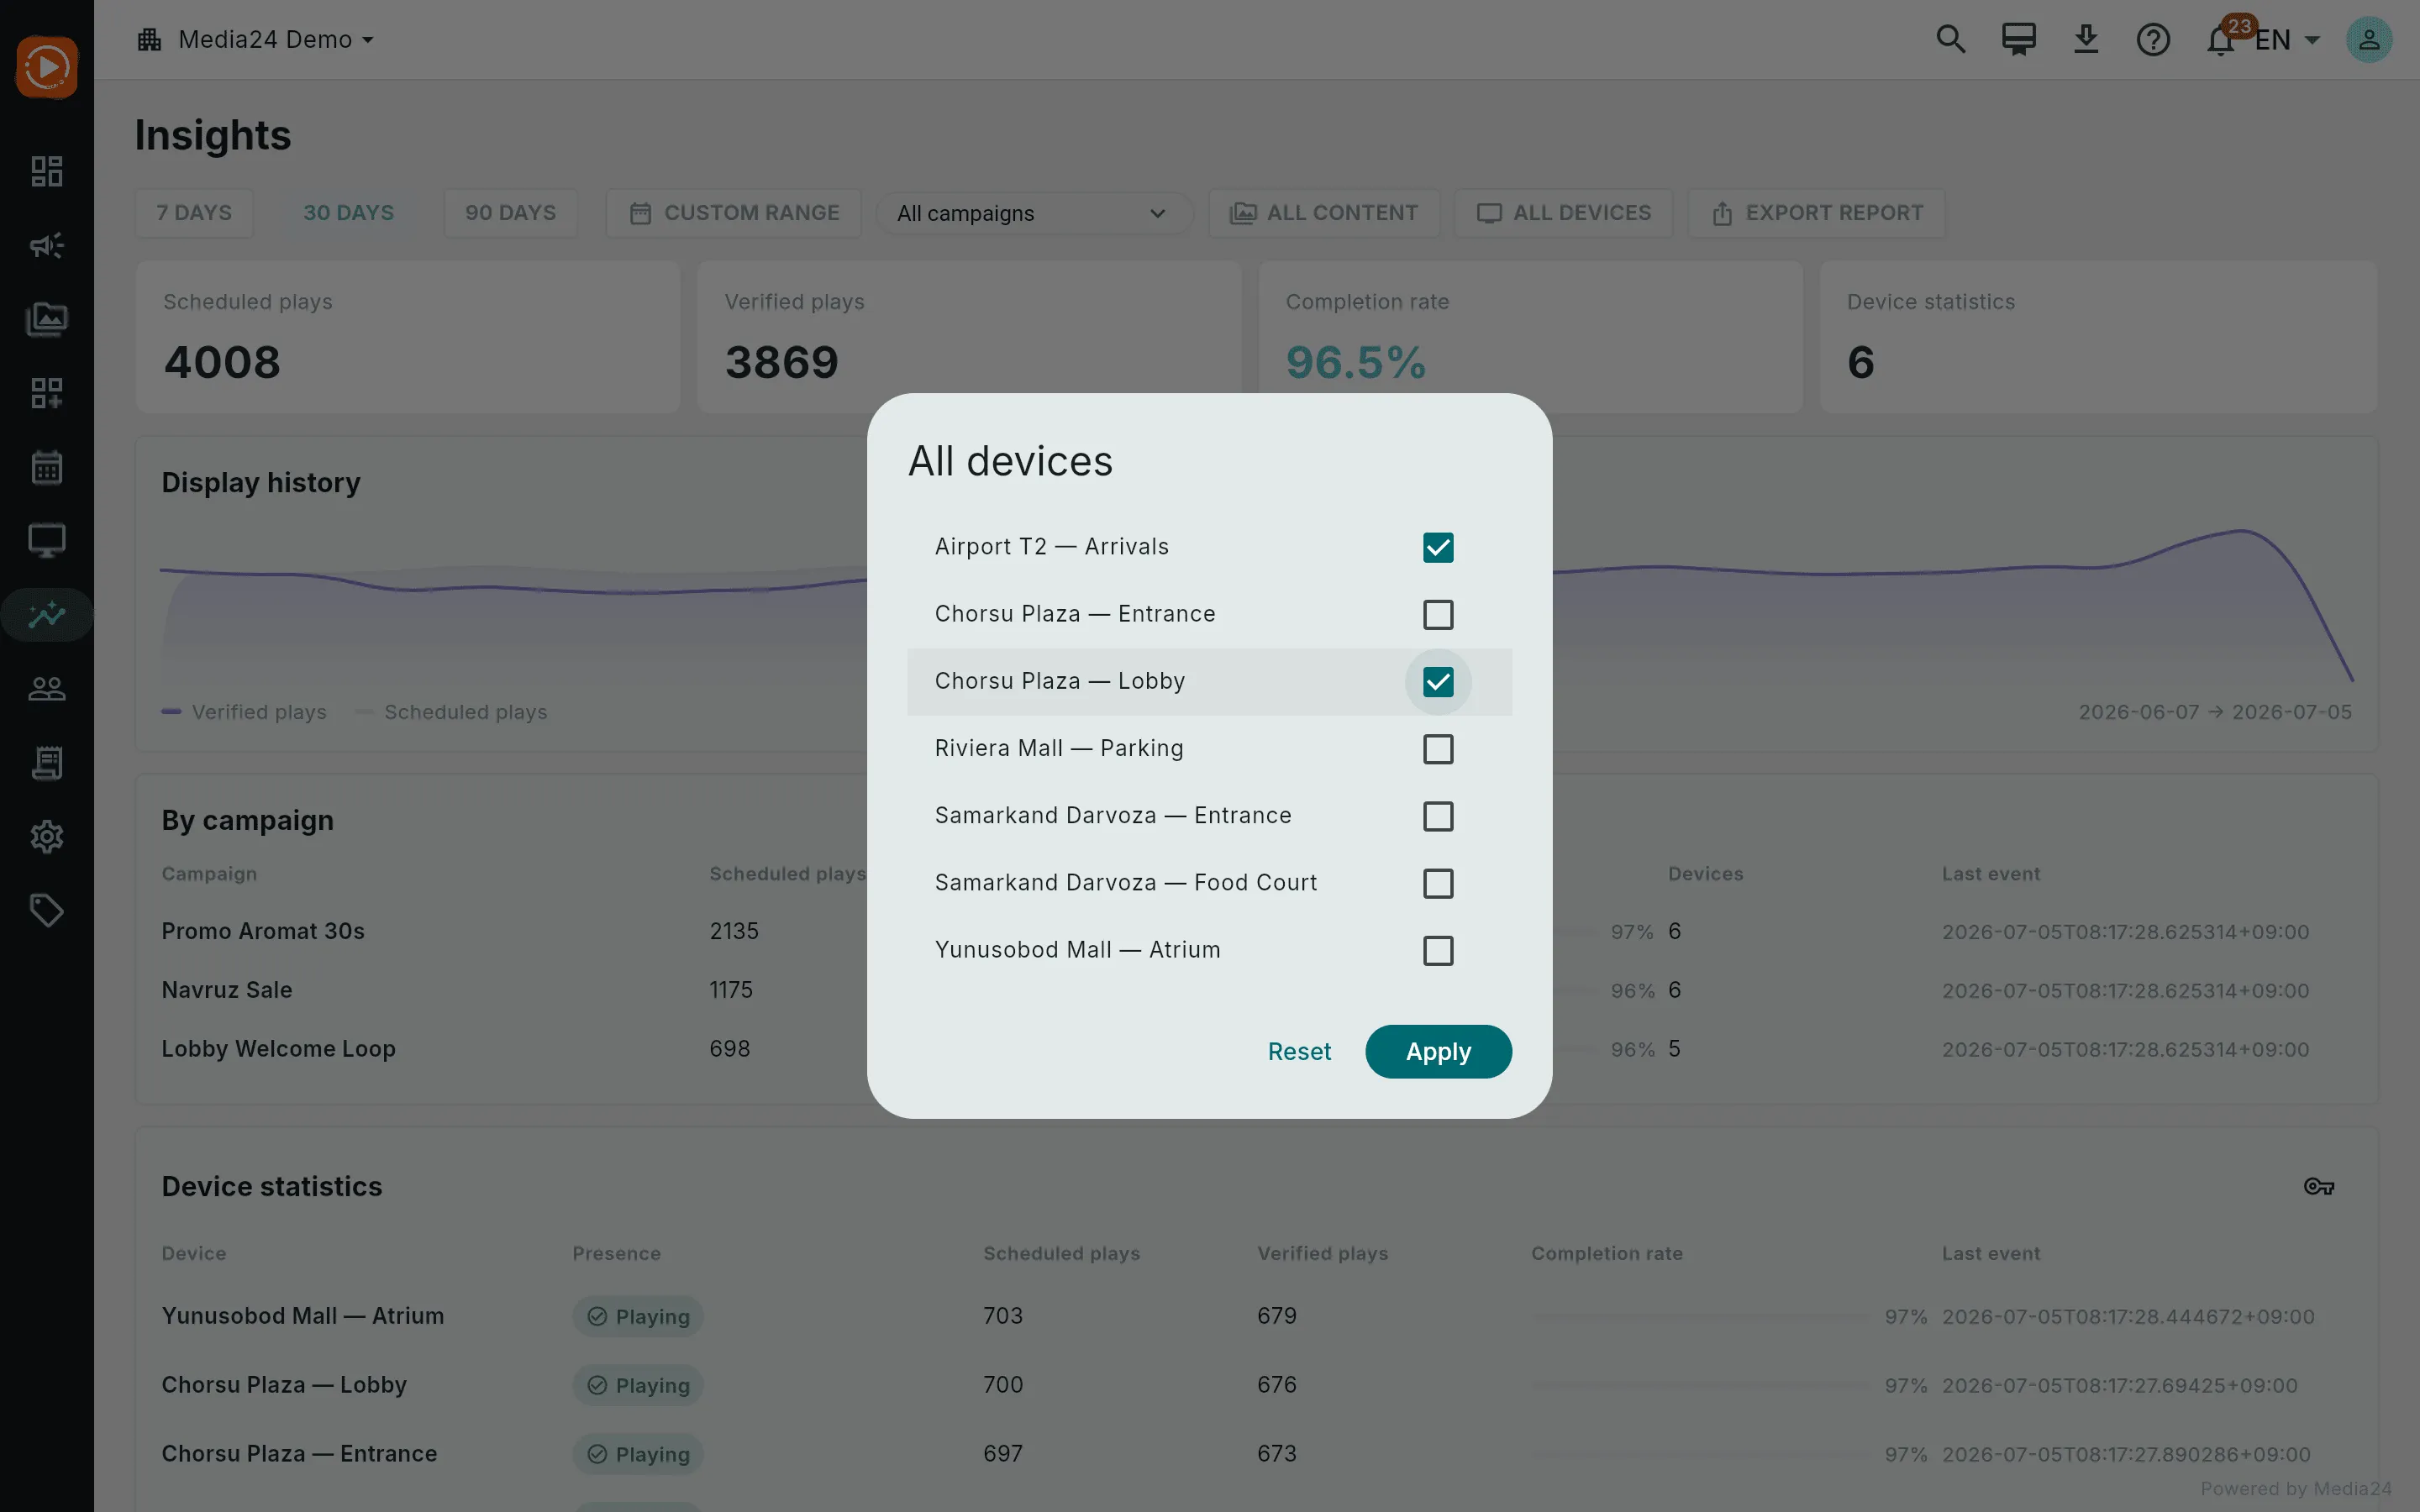2420x1512 pixels.
Task: Select the Chorsu Plaza — Entrance row
Action: (1209, 614)
